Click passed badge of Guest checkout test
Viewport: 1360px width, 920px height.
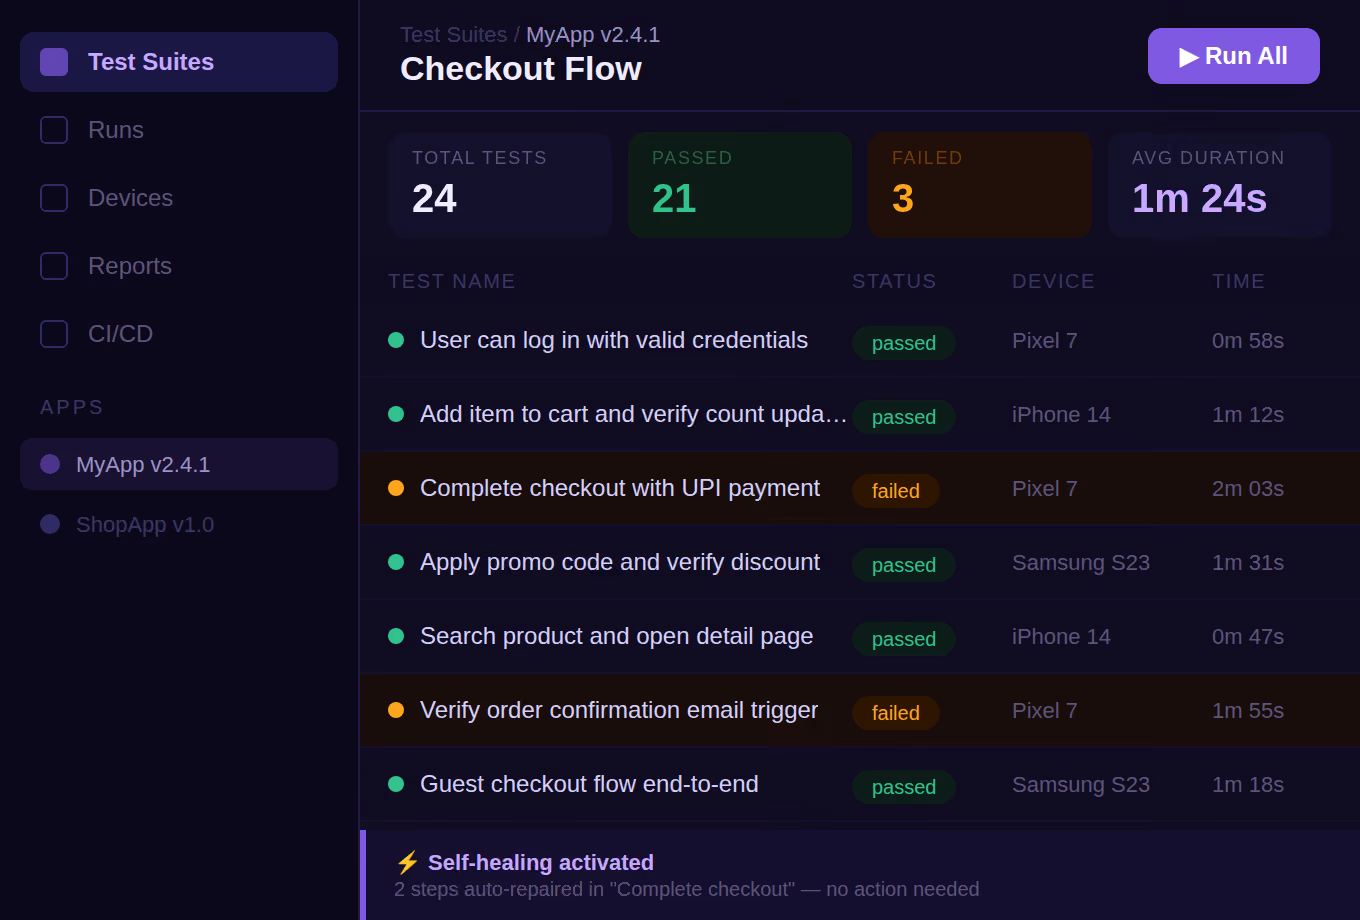(x=904, y=787)
